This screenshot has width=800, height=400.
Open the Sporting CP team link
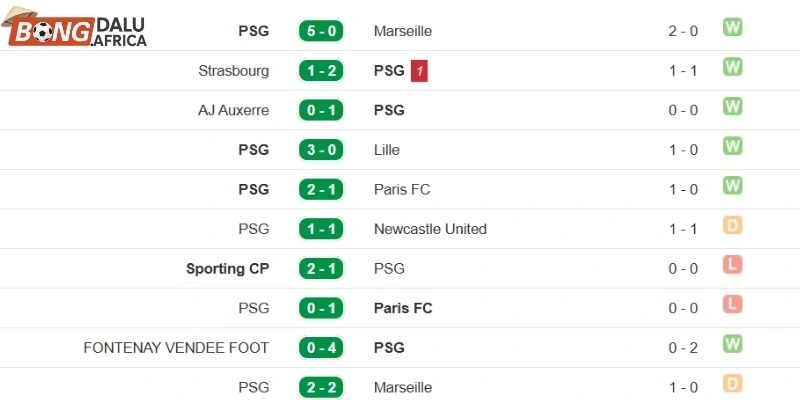227,269
